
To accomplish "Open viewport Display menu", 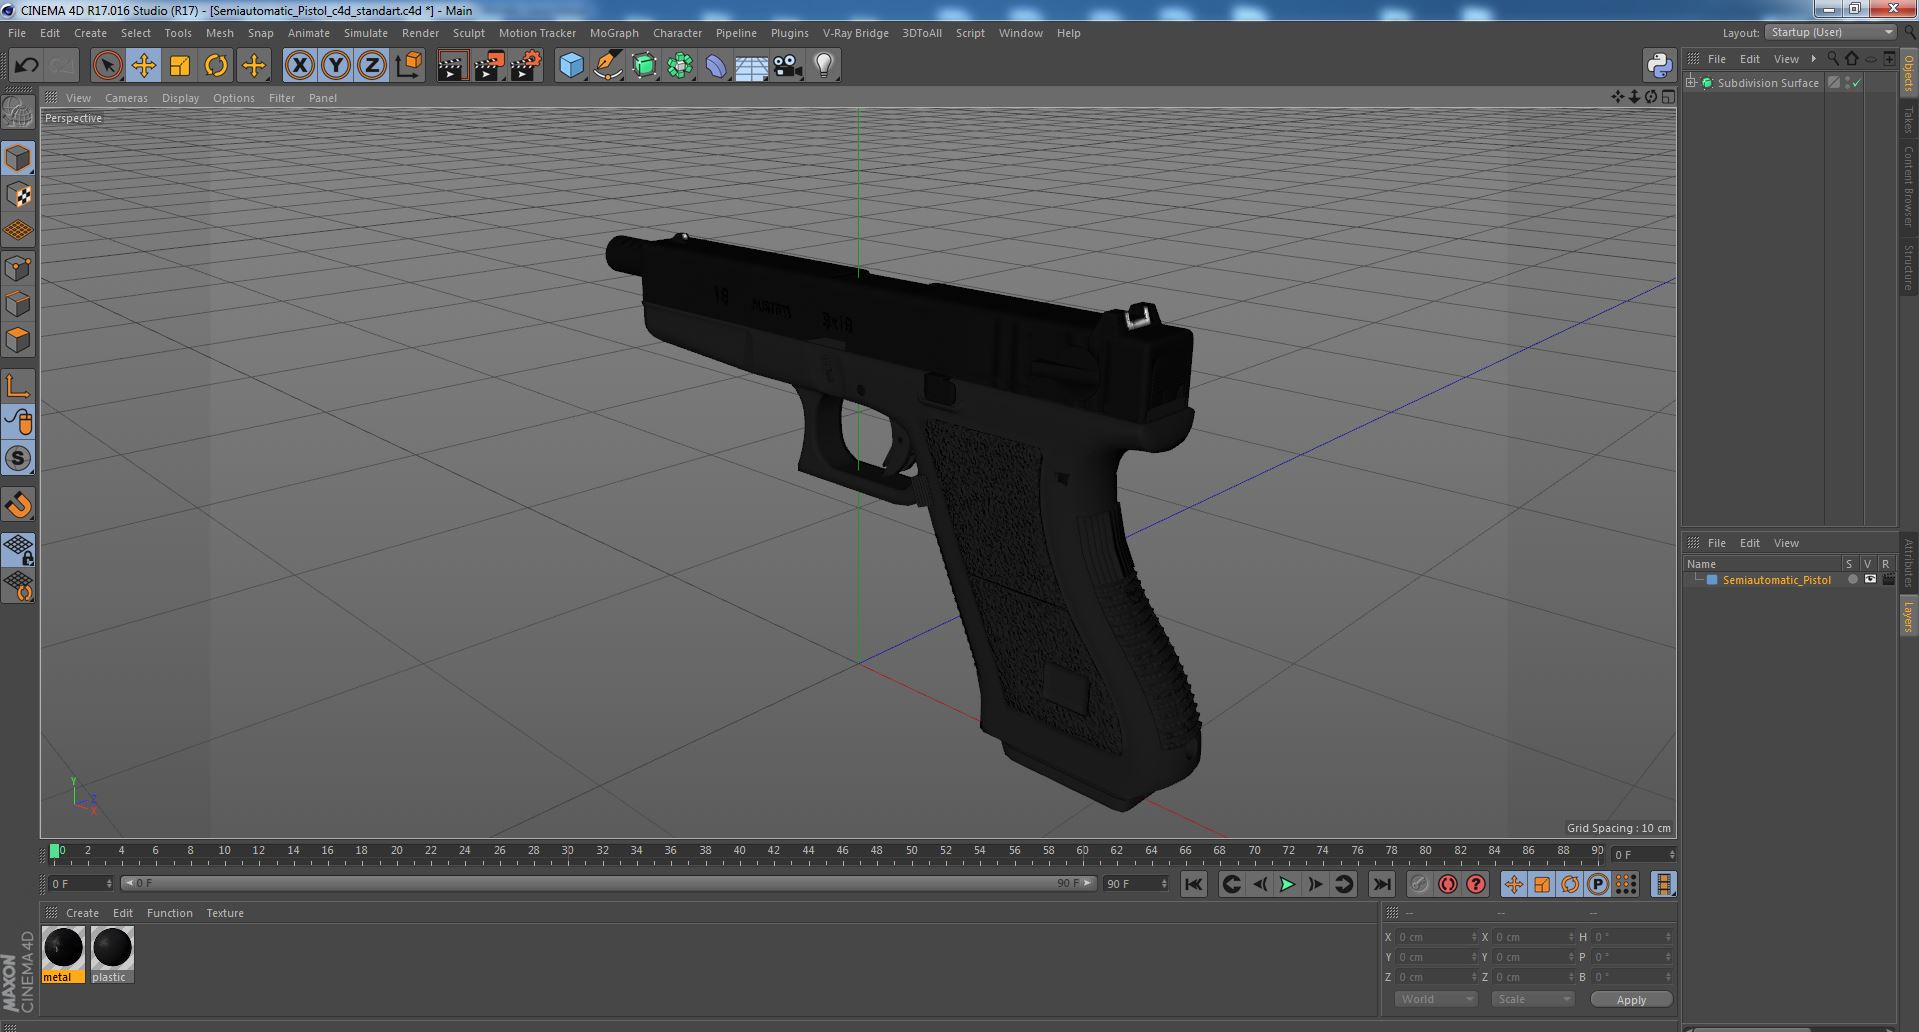I will click(180, 98).
